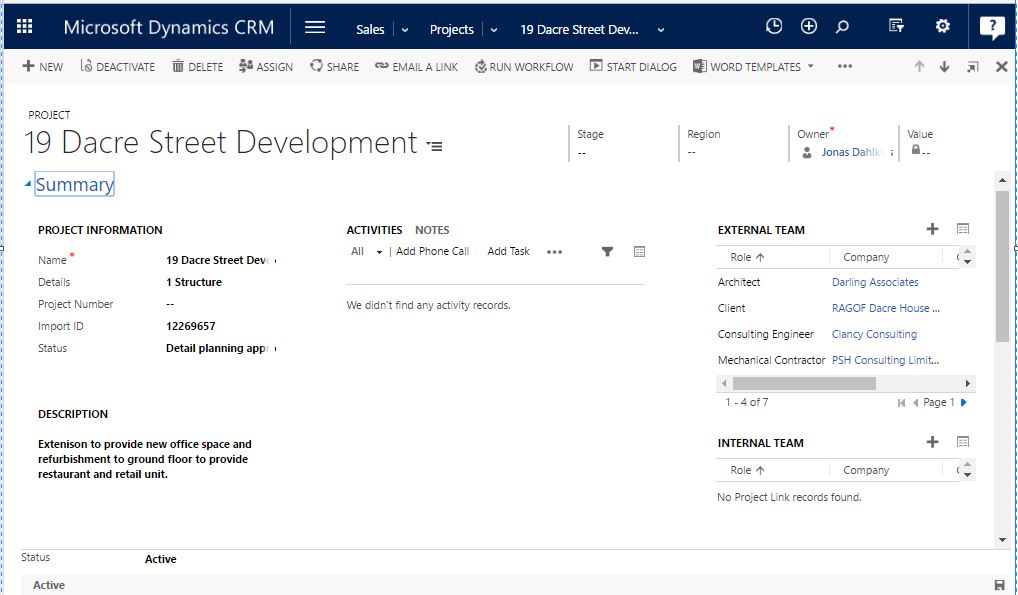Screen dimensions: 1018x595
Task: Open External Team grid view icon
Action: point(963,229)
